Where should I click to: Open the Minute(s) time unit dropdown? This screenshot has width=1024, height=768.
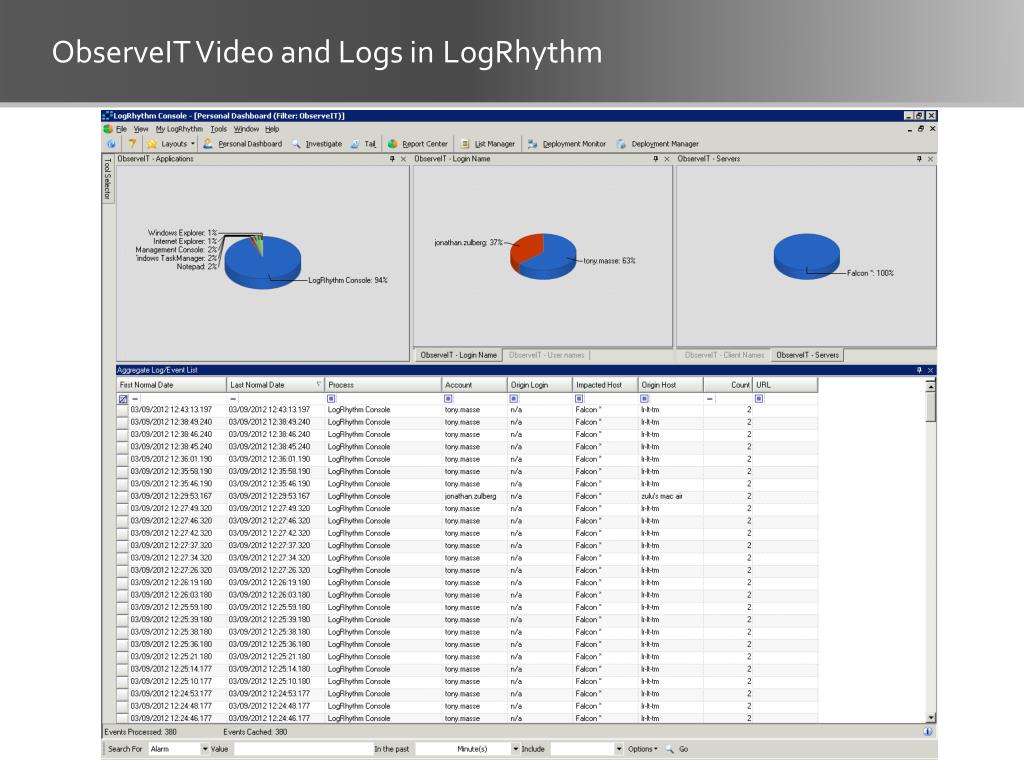tap(515, 749)
